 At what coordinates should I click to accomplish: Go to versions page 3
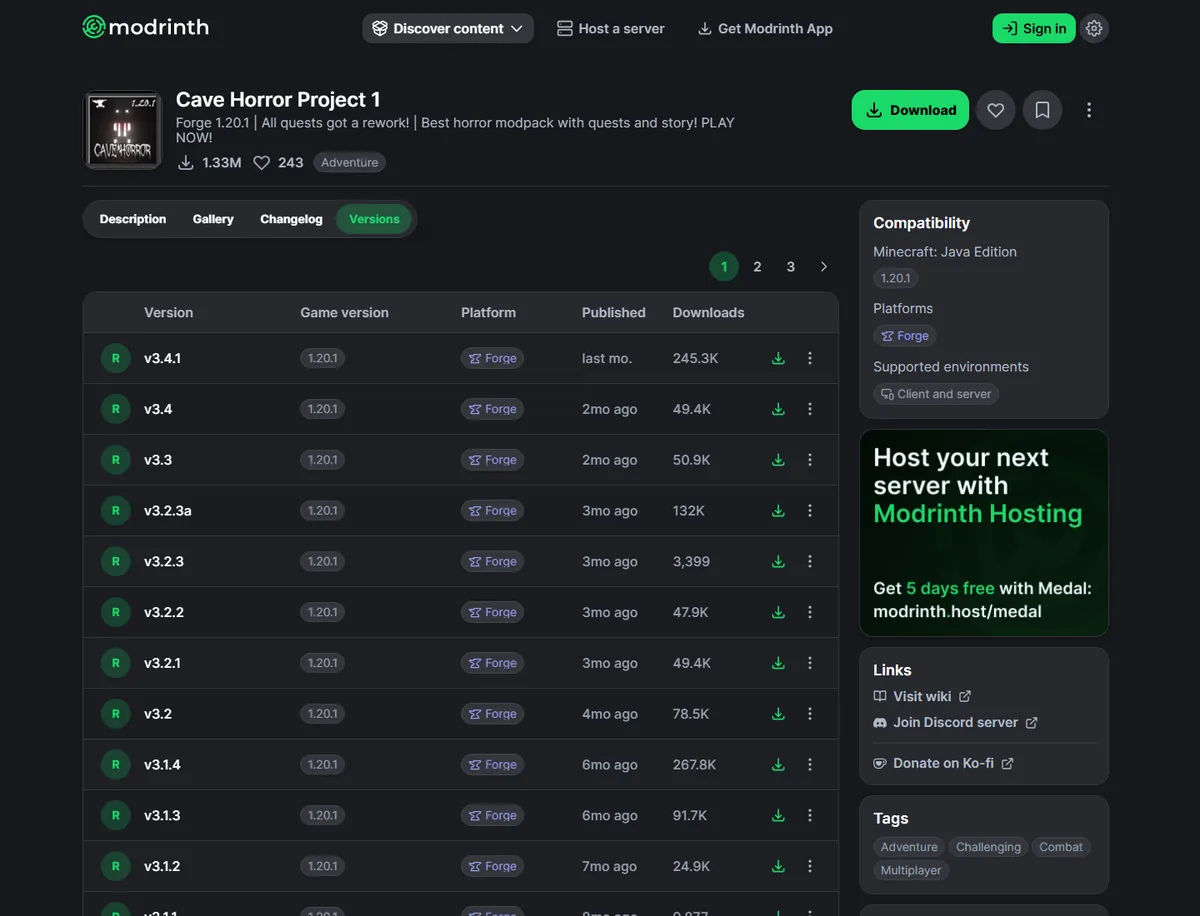coord(791,266)
